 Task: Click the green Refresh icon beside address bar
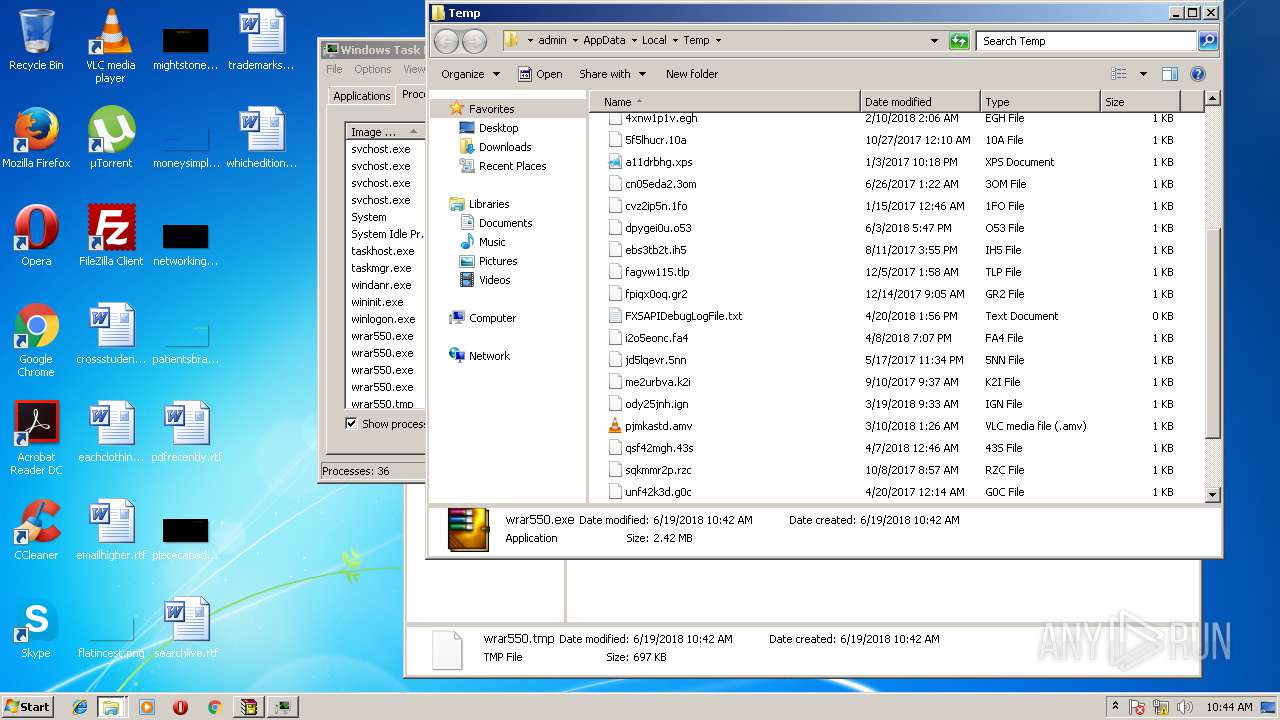click(959, 41)
